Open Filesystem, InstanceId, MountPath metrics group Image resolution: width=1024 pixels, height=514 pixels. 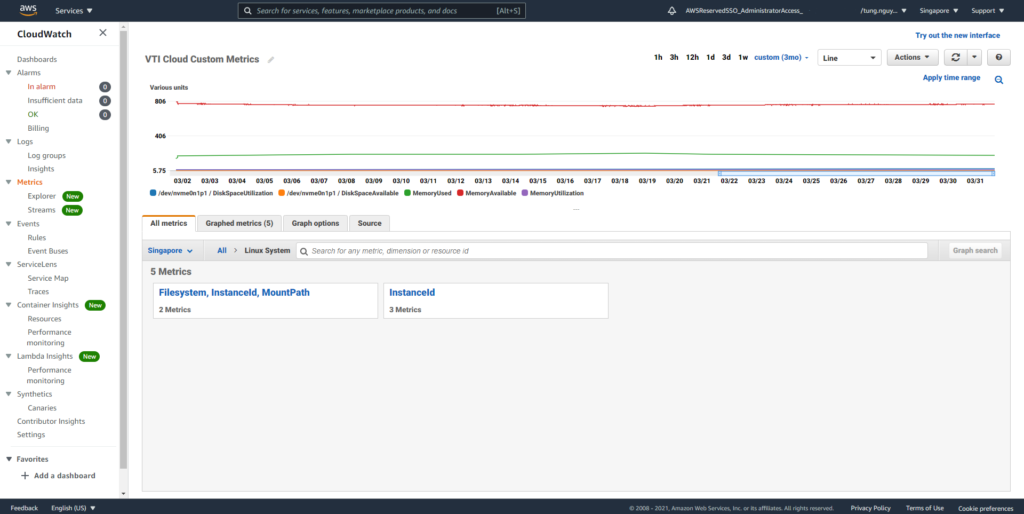tap(234, 293)
